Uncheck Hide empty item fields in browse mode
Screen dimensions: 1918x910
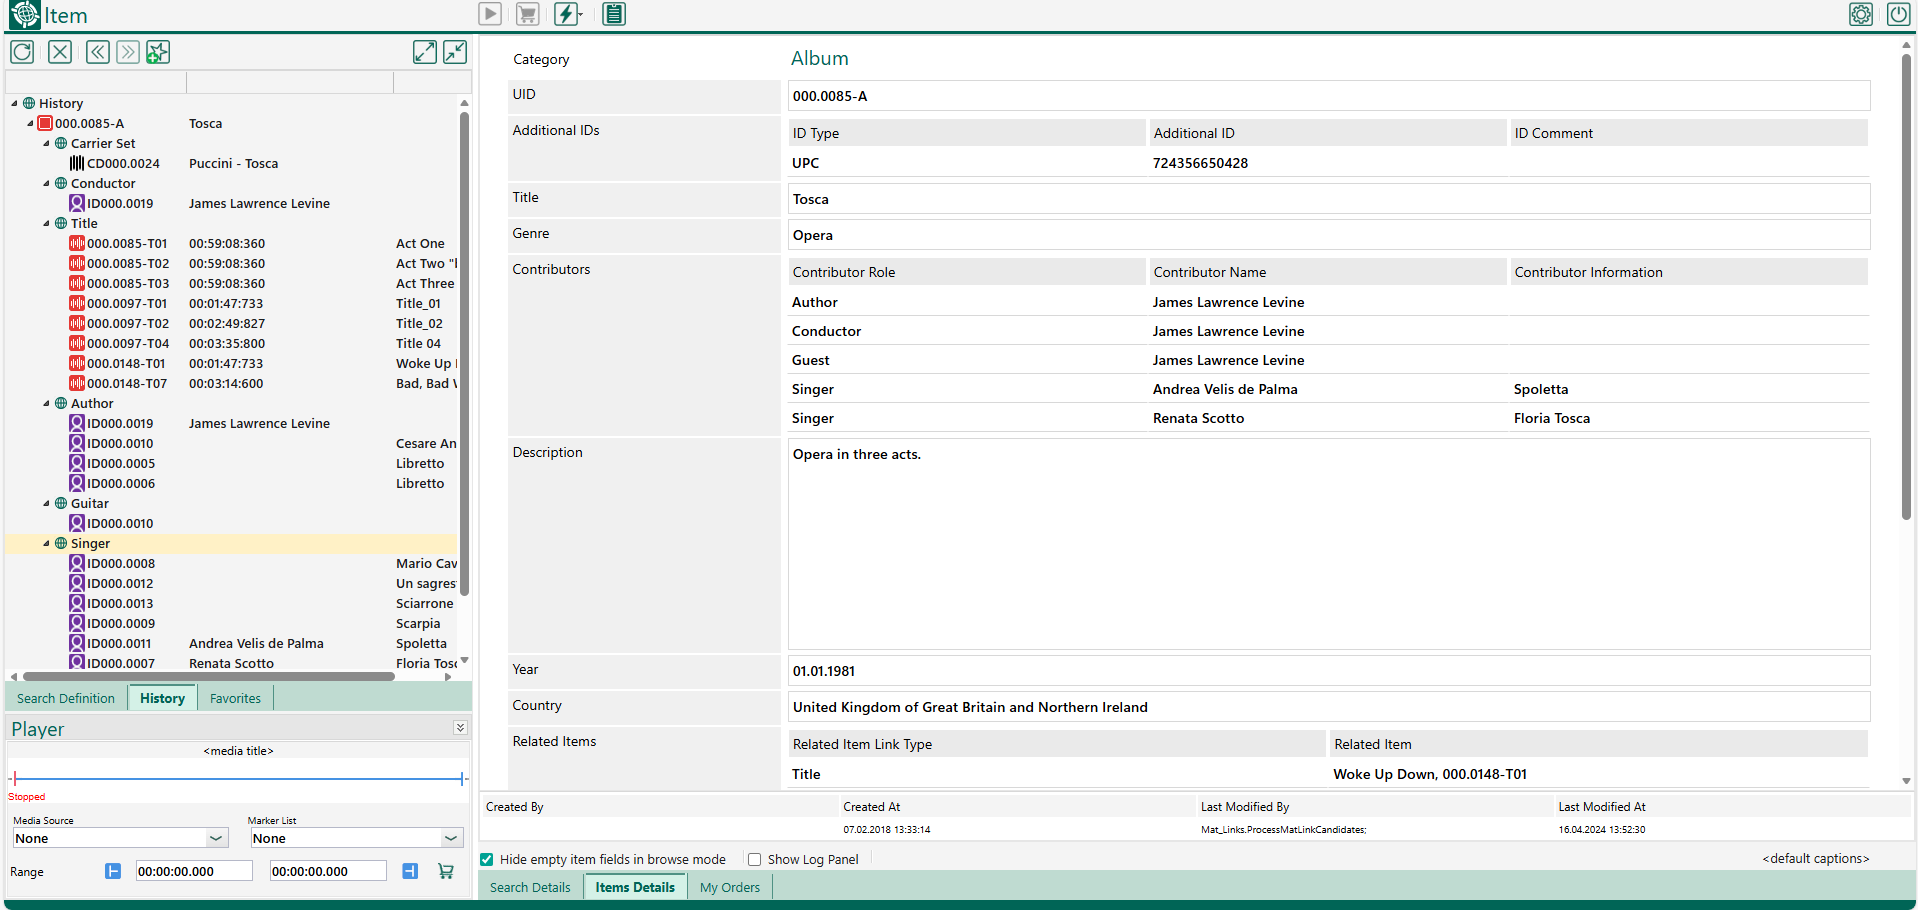[487, 859]
